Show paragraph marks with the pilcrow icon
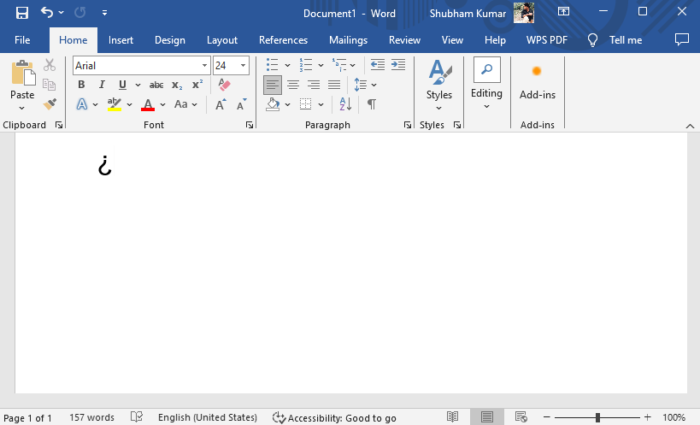The height and width of the screenshot is (425, 700). tap(371, 104)
